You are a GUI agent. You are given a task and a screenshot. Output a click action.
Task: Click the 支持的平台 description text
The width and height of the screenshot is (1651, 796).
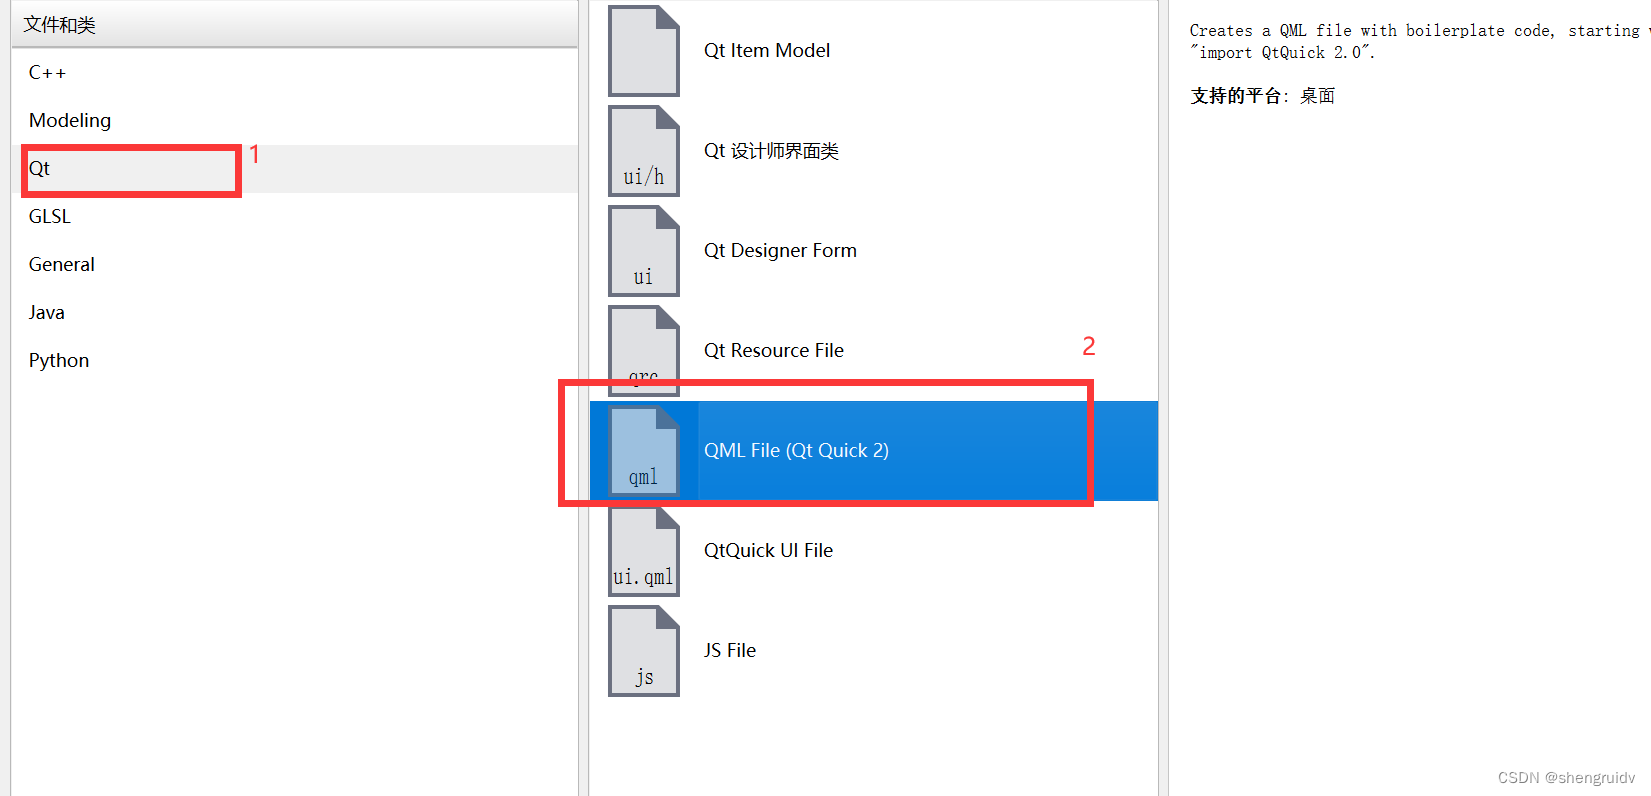point(1262,96)
